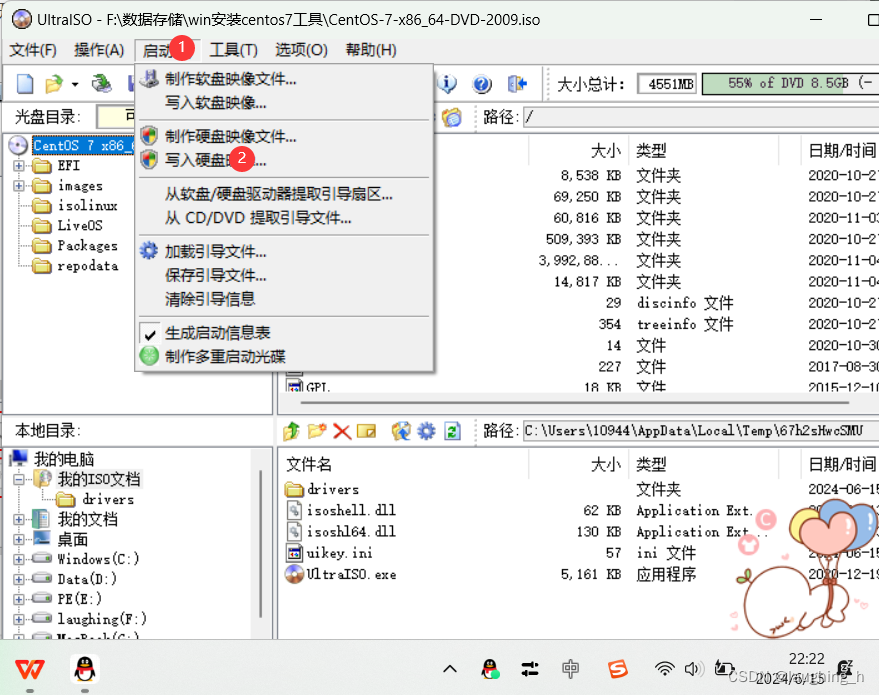Click the Help question mark toolbar icon
This screenshot has width=879, height=695.
pyautogui.click(x=482, y=85)
